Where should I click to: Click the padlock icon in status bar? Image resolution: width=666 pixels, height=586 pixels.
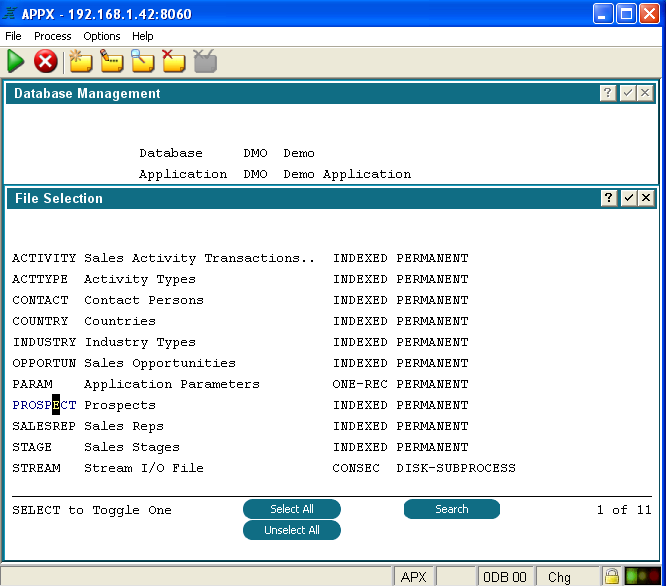pyautogui.click(x=610, y=576)
